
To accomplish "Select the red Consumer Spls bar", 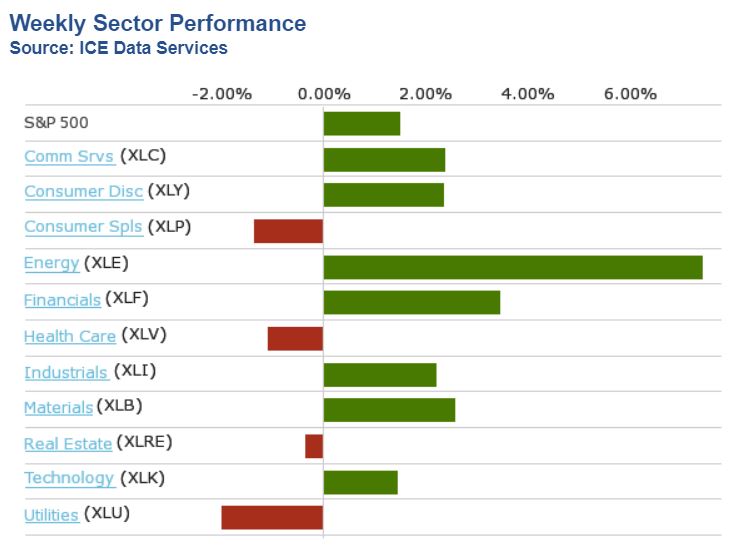I will (288, 231).
